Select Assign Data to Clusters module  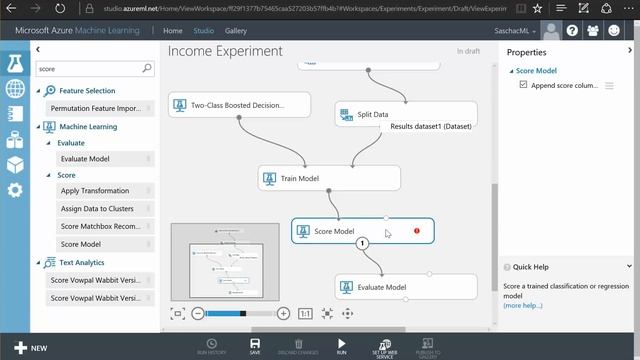(x=105, y=209)
